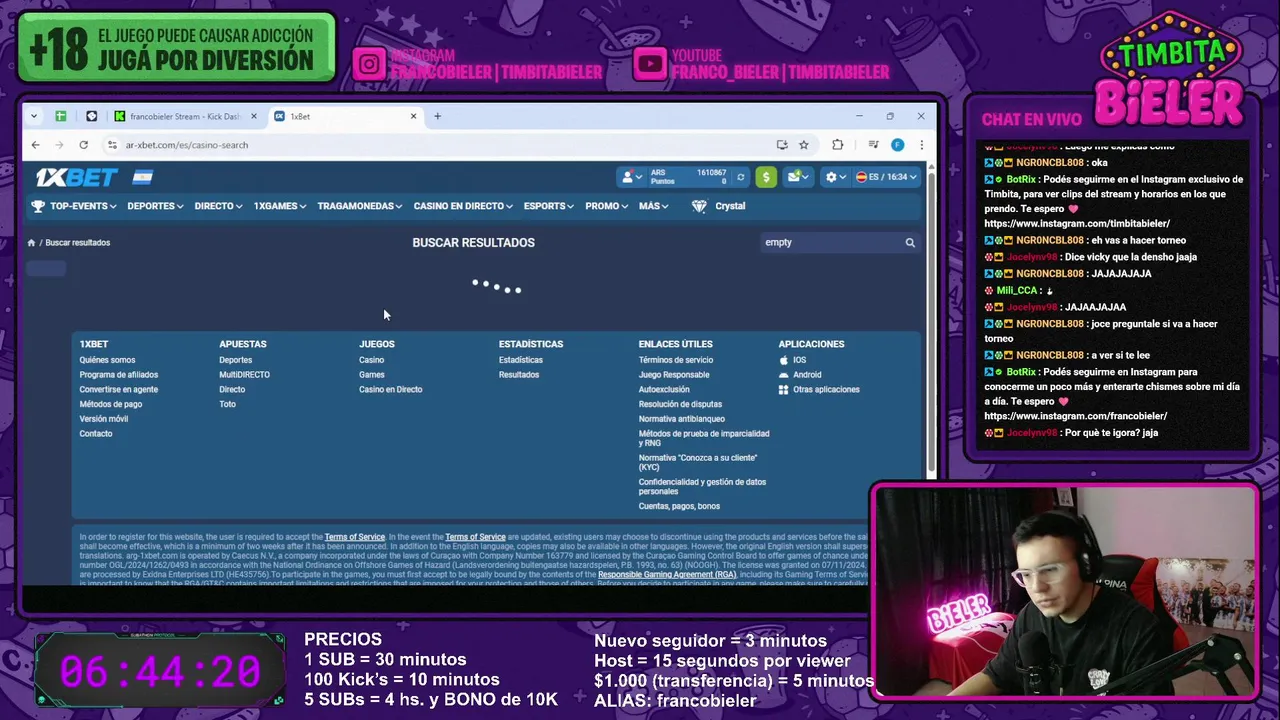The image size is (1280, 720).
Task: Switch to the green pinned browser tab
Action: pos(60,116)
